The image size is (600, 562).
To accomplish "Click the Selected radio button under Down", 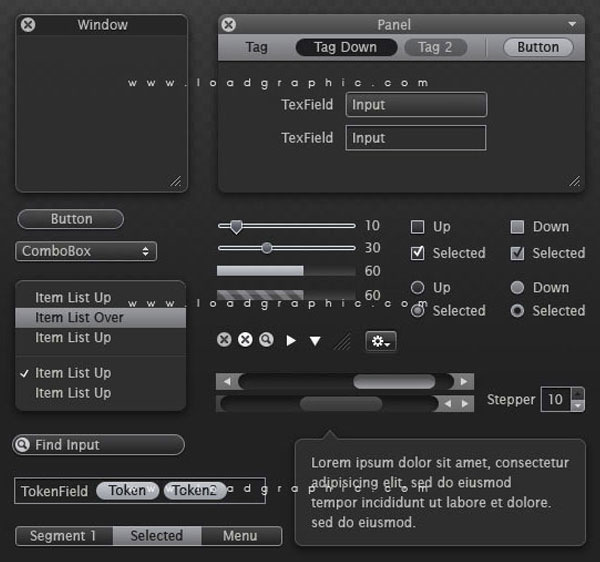I will tap(517, 311).
